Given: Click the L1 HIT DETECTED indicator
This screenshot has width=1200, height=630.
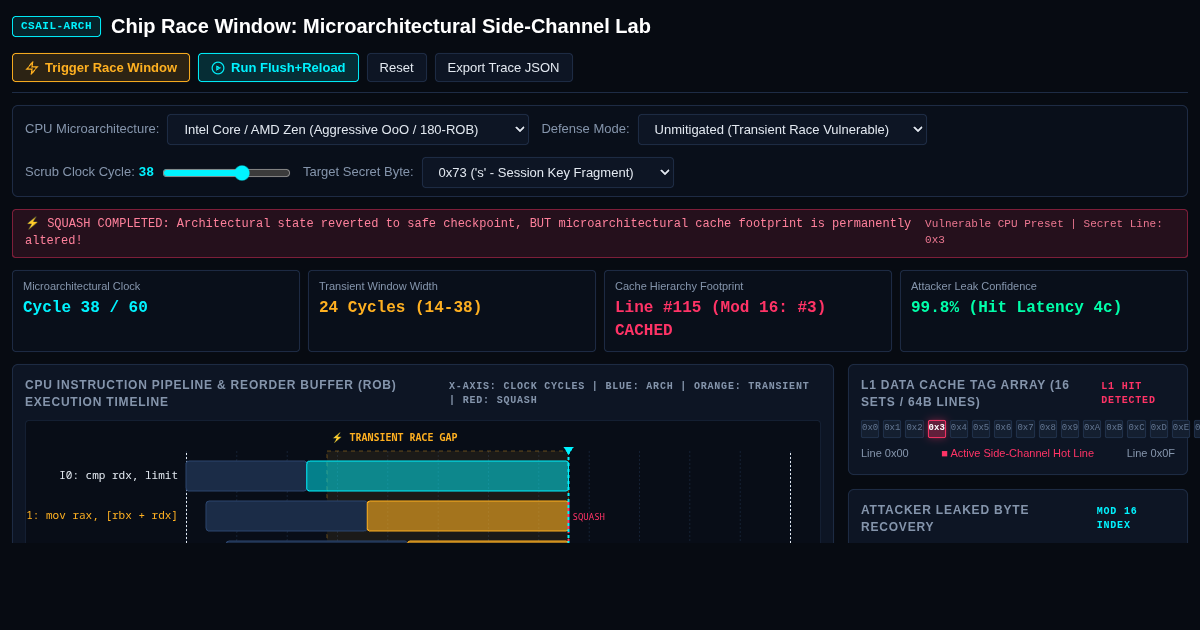Looking at the screenshot, I should [1128, 393].
